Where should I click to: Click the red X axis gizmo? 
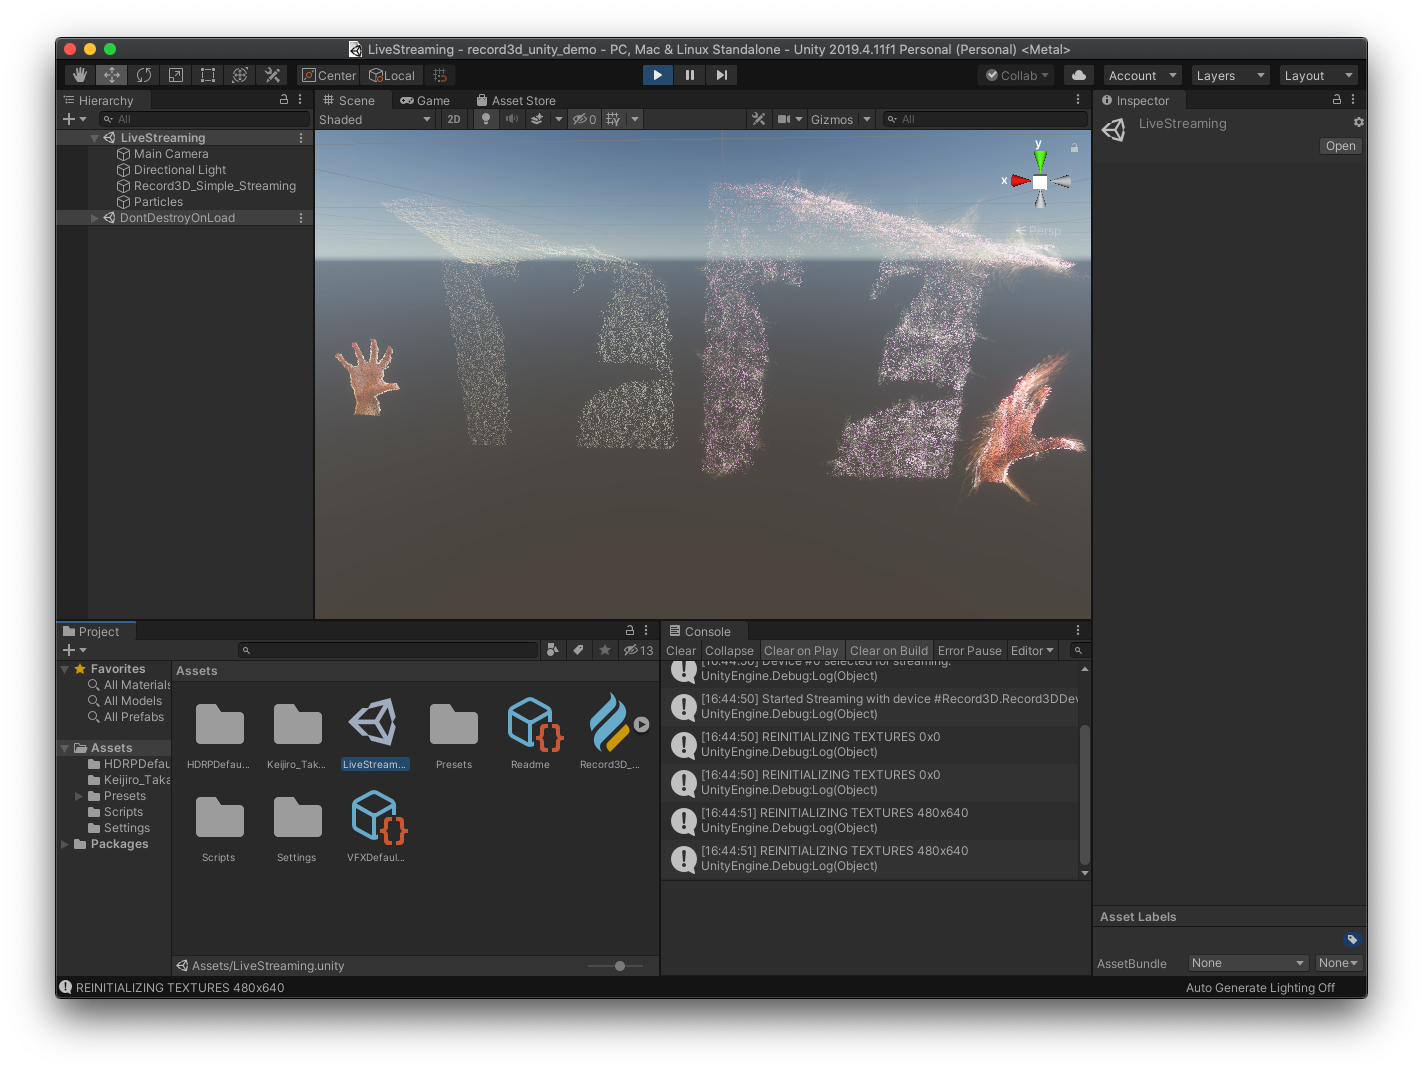coord(1020,181)
